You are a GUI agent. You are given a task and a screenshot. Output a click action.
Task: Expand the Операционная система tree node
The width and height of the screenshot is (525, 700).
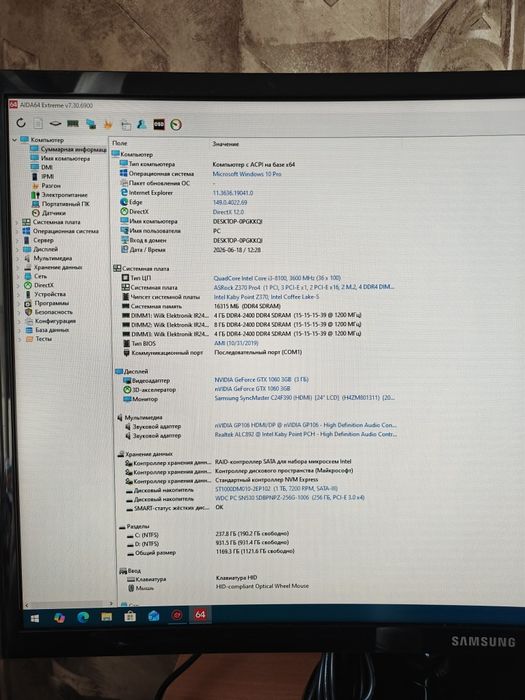18,231
